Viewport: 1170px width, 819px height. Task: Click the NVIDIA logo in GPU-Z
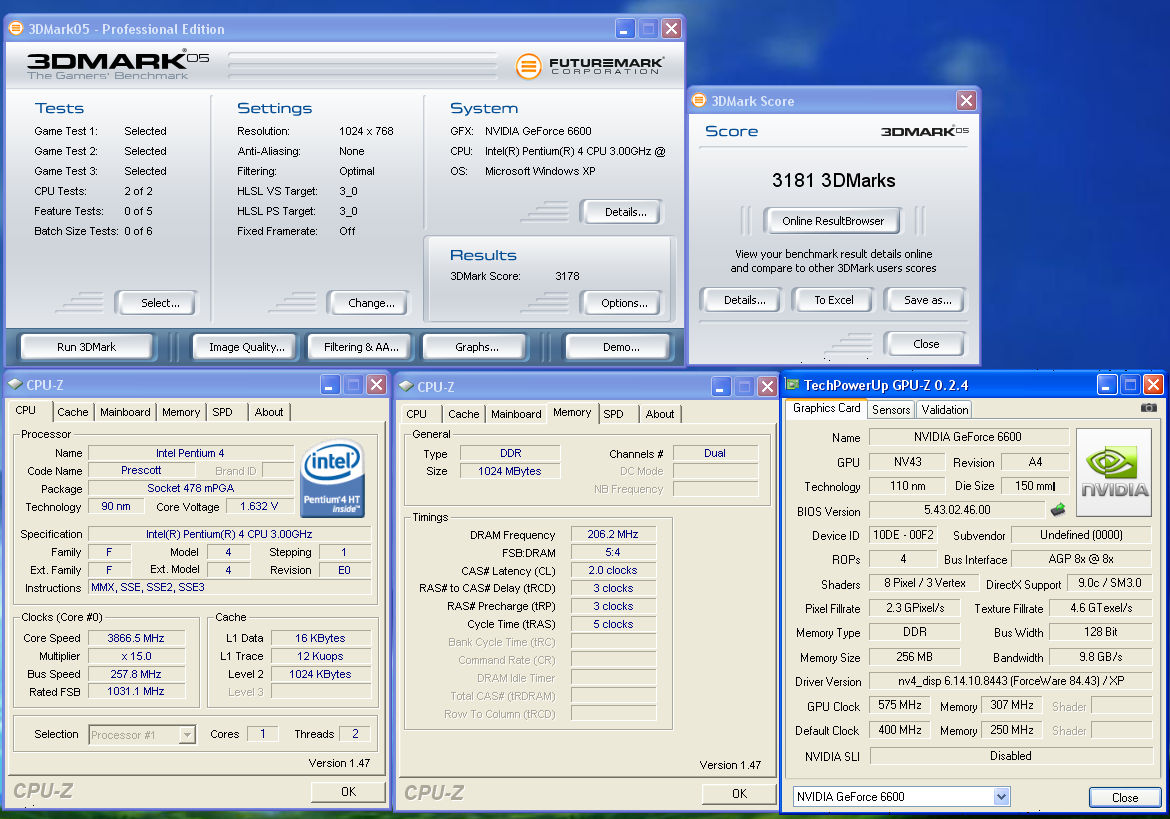pos(1114,472)
